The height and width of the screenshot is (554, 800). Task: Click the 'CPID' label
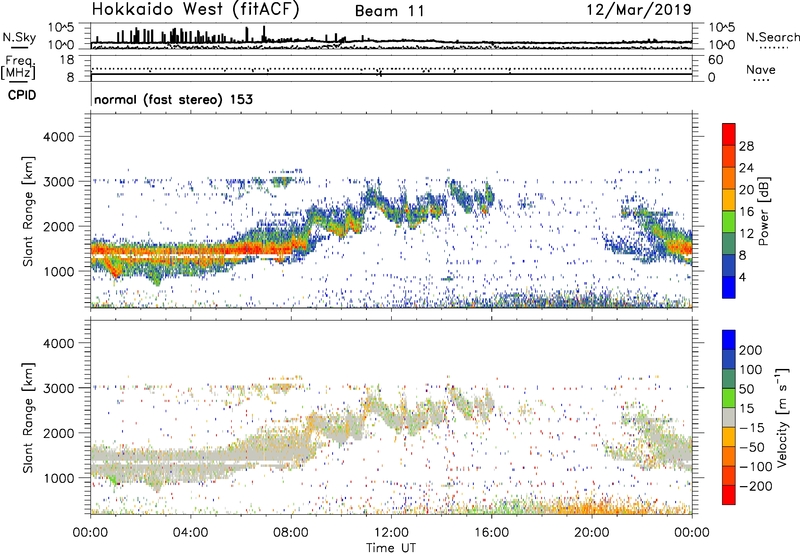tap(22, 95)
